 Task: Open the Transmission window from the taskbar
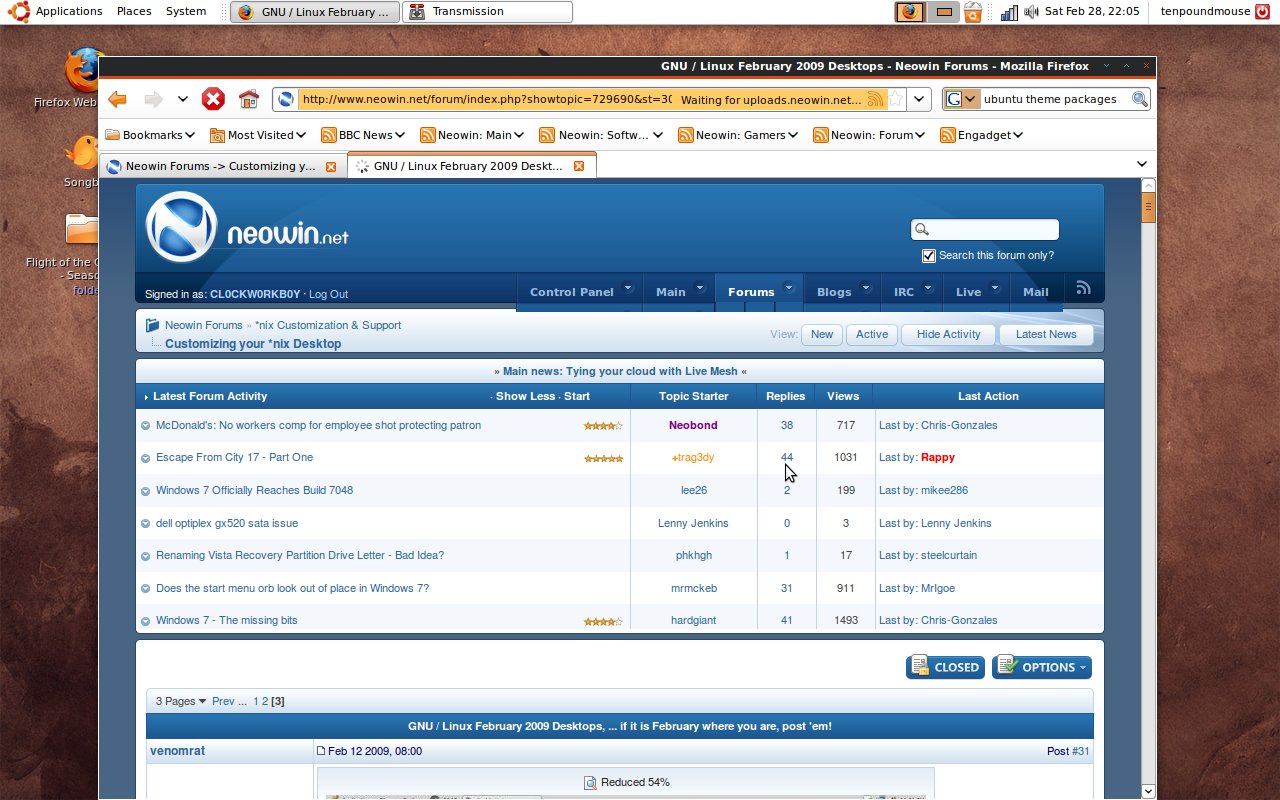487,12
